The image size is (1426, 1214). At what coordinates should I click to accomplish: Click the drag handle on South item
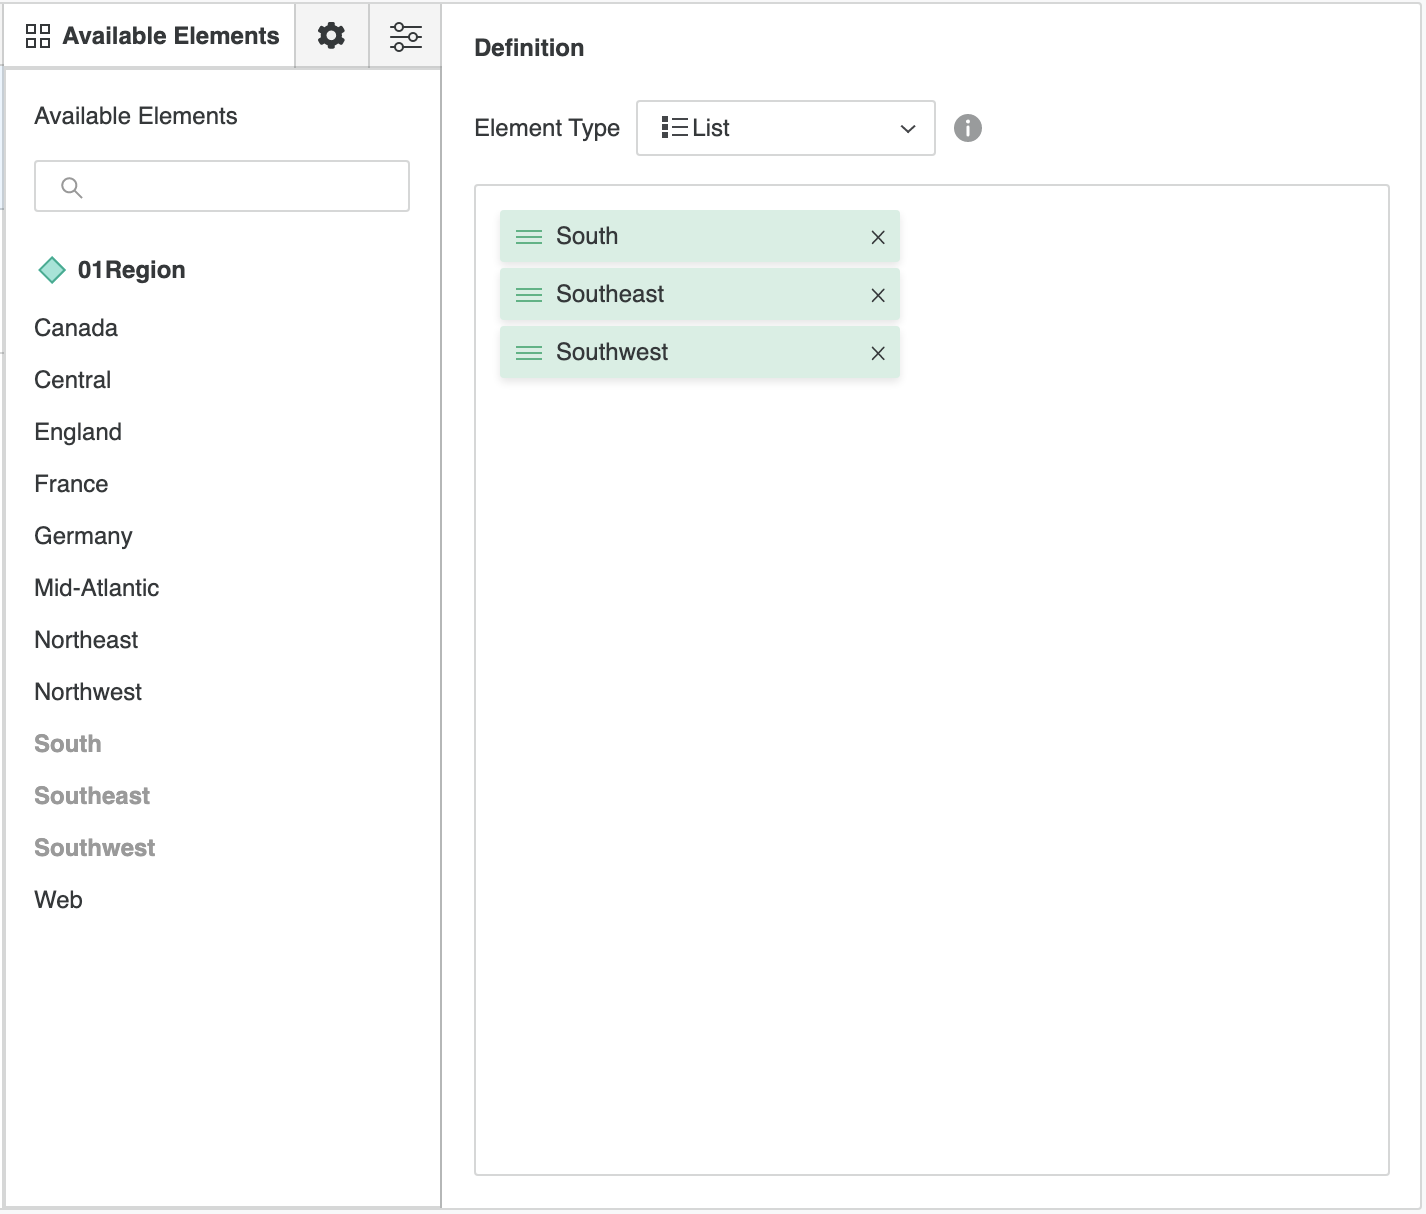(x=528, y=237)
